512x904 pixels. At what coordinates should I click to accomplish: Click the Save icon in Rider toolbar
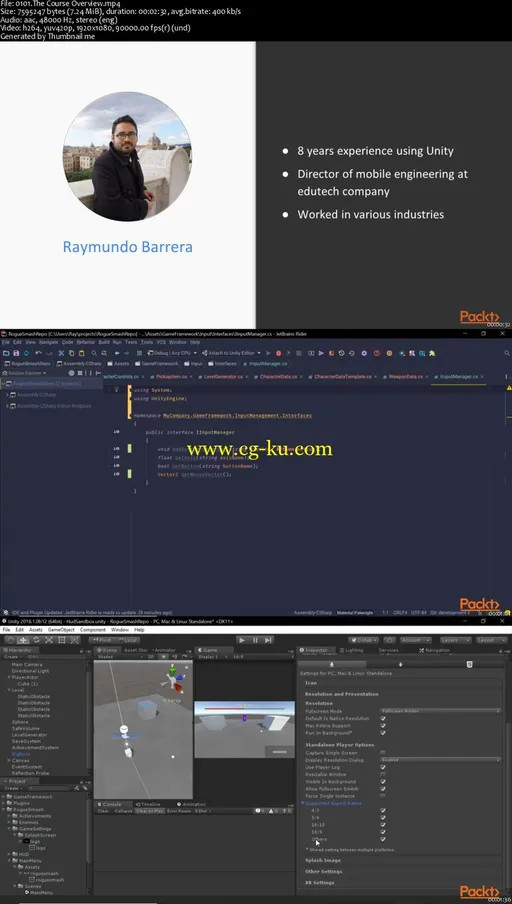click(16, 353)
